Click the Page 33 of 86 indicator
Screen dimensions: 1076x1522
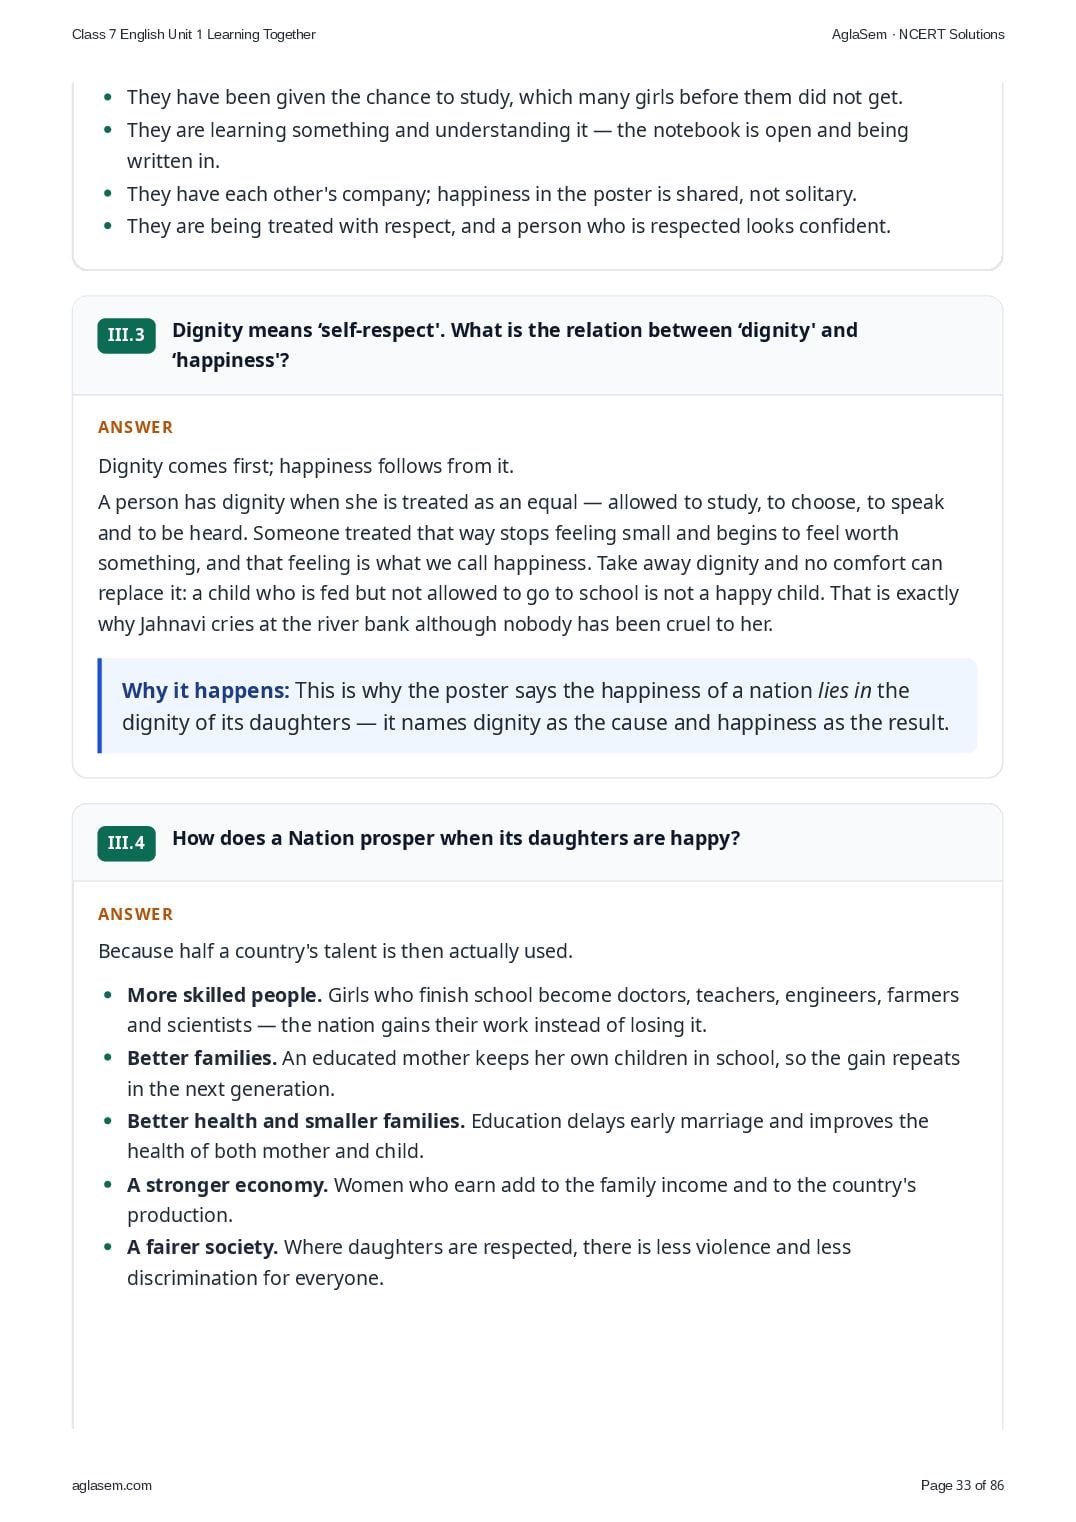pos(962,1485)
